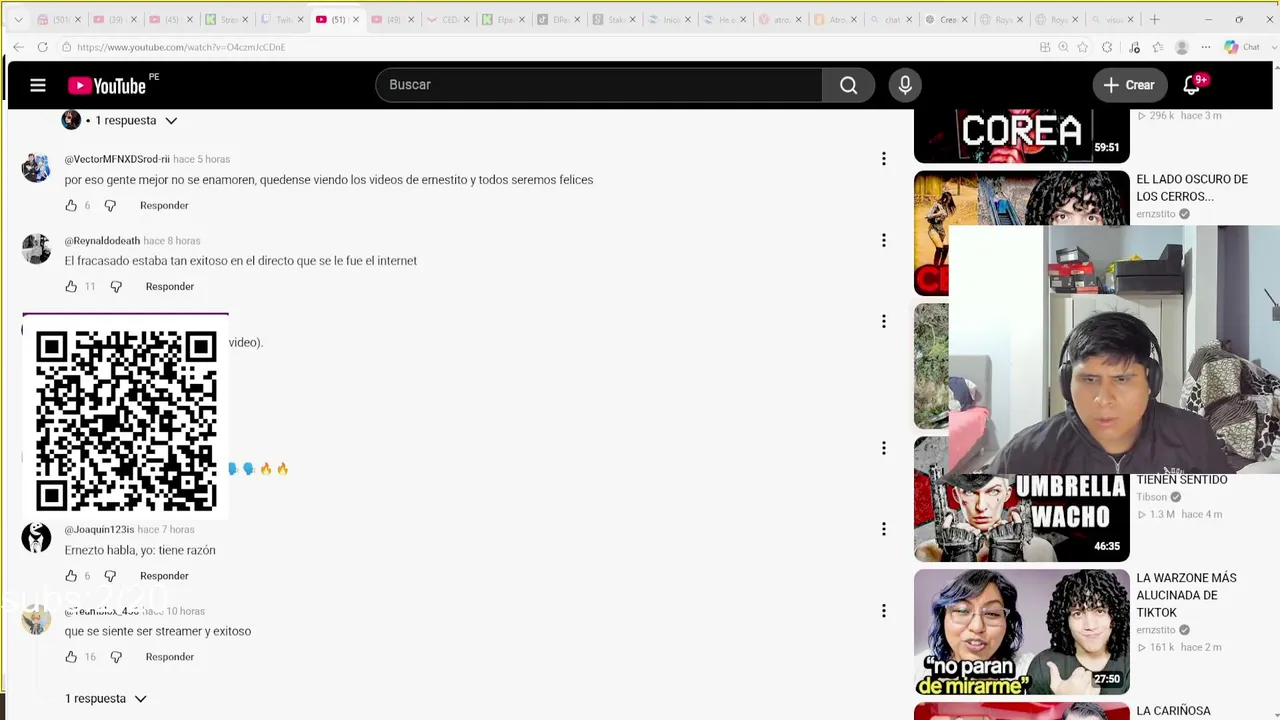This screenshot has height=720, width=1280.
Task: Dislike the comment by @Joaquin123is
Action: pyautogui.click(x=110, y=576)
